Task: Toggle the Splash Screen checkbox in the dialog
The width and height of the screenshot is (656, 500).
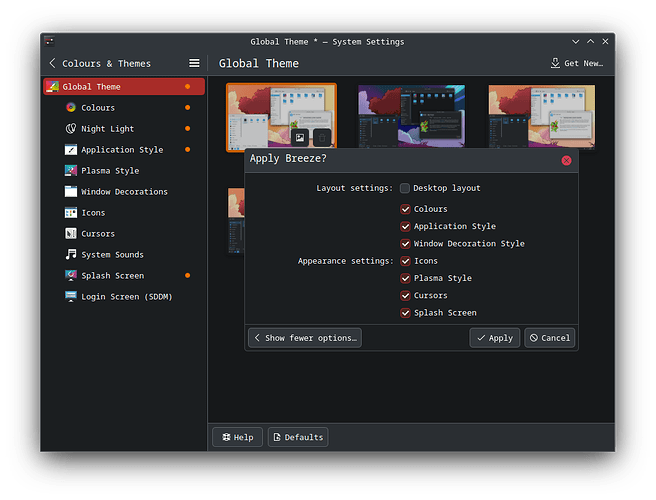Action: (405, 313)
